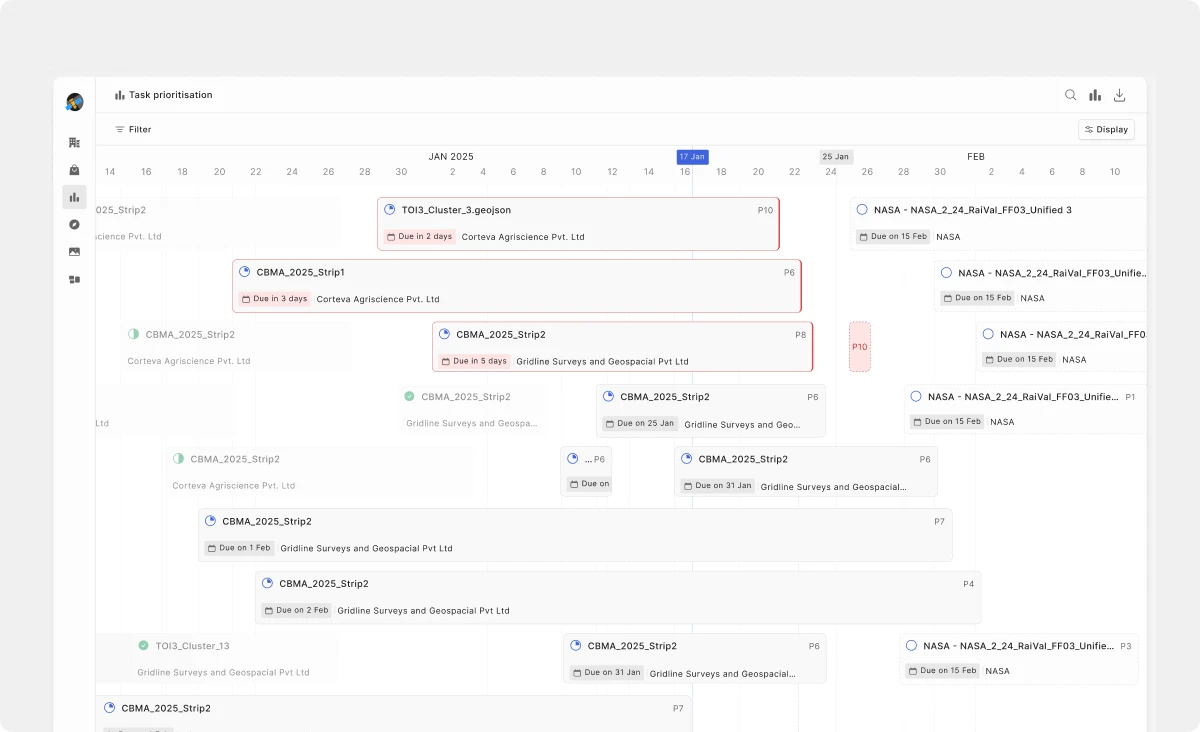Image resolution: width=1200 pixels, height=732 pixels.
Task: Click the download icon in header
Action: [x=1120, y=95]
